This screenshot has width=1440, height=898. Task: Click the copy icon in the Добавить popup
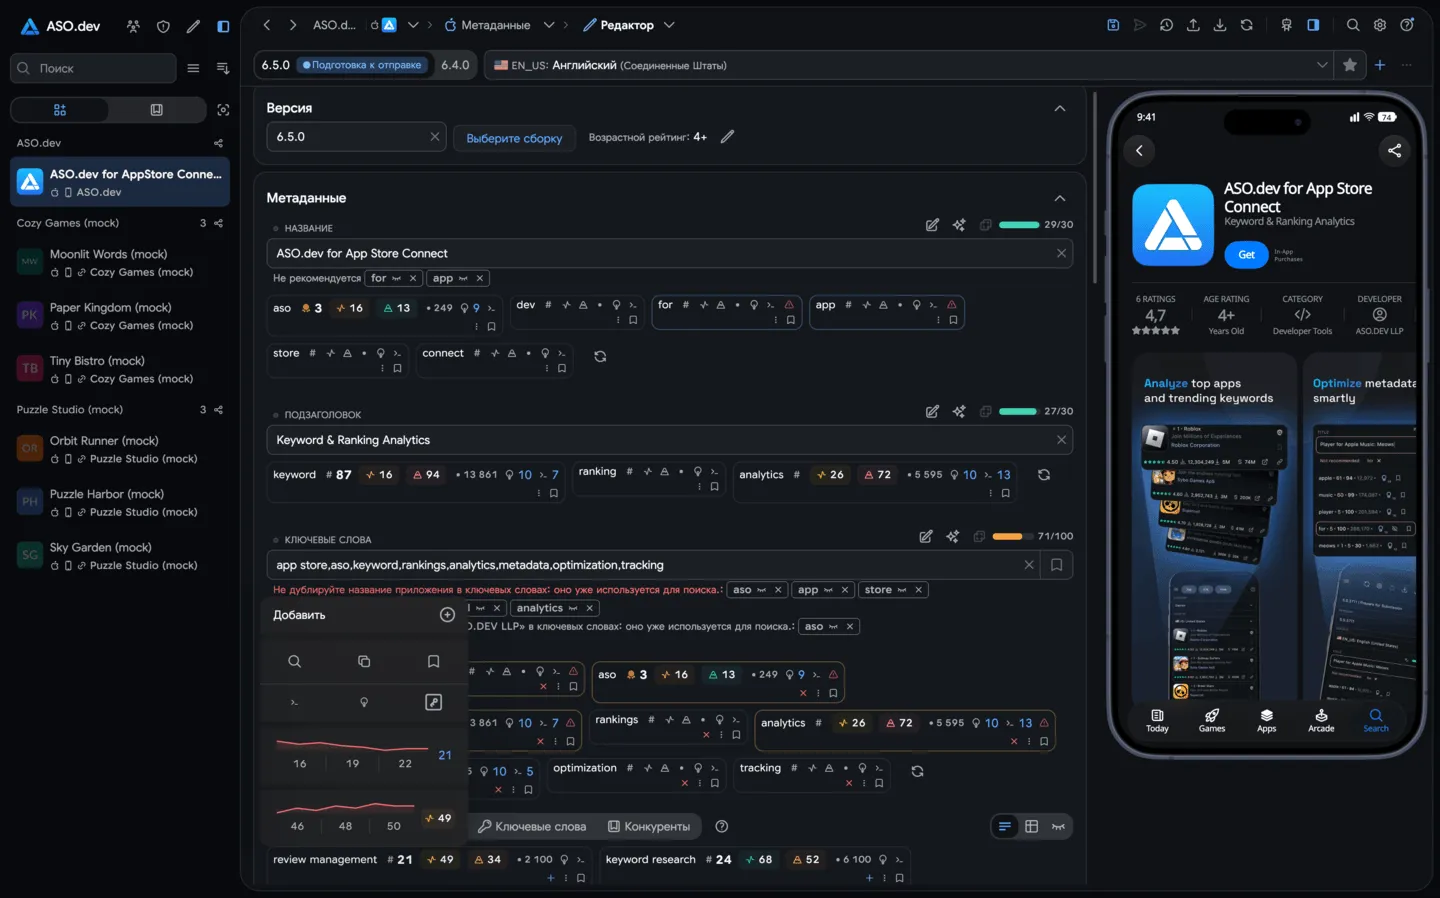(x=364, y=661)
